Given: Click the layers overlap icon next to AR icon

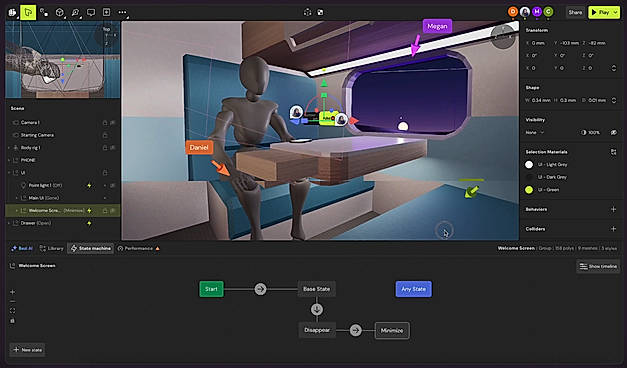Looking at the screenshot, I should click(x=320, y=12).
